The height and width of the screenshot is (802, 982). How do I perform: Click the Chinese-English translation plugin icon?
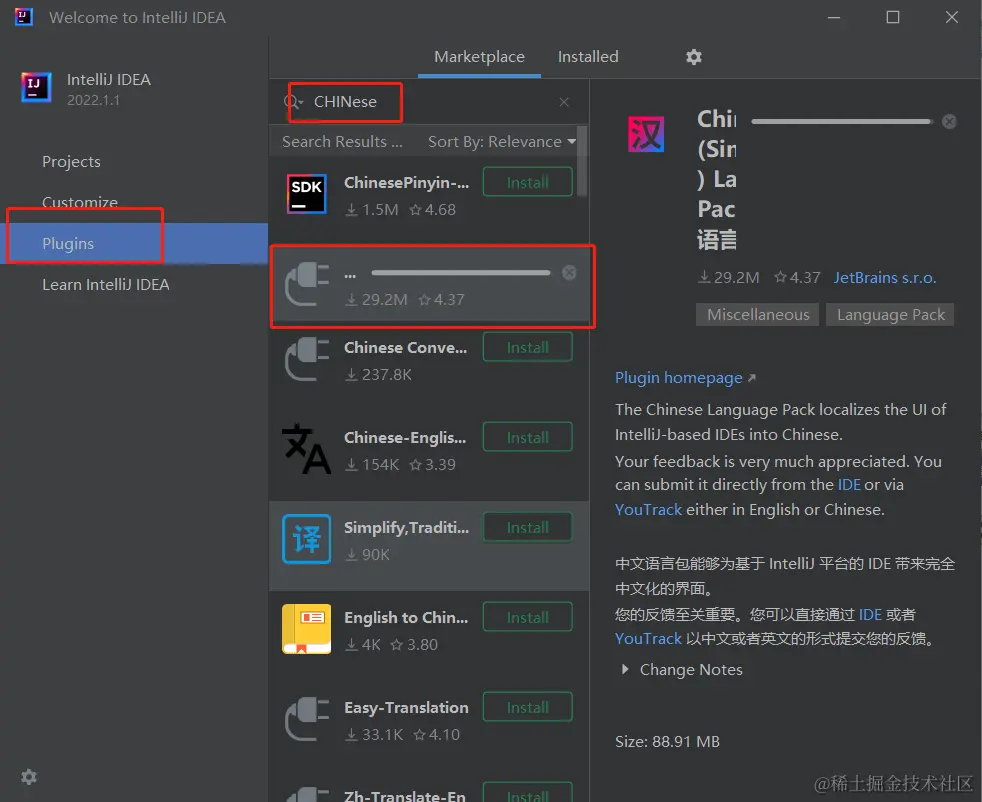(x=306, y=449)
